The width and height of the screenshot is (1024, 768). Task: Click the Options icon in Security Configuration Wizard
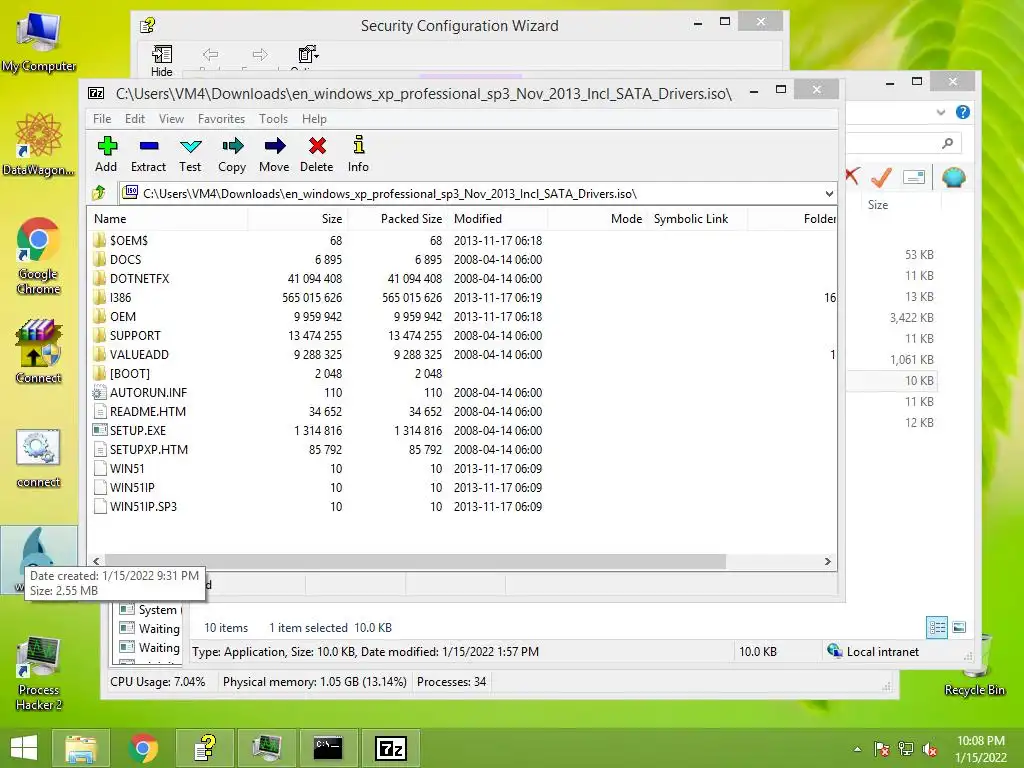tap(308, 57)
